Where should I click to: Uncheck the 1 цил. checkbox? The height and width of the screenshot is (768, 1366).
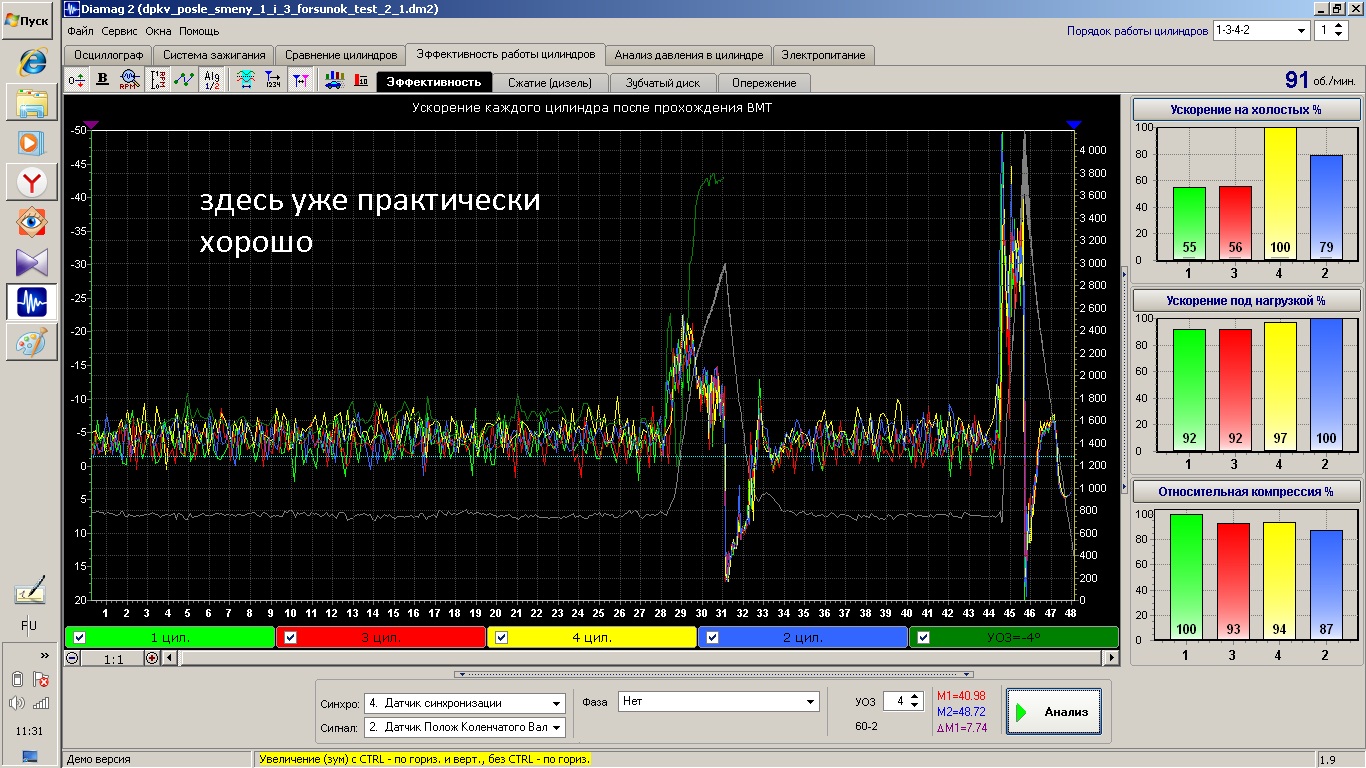tap(80, 637)
